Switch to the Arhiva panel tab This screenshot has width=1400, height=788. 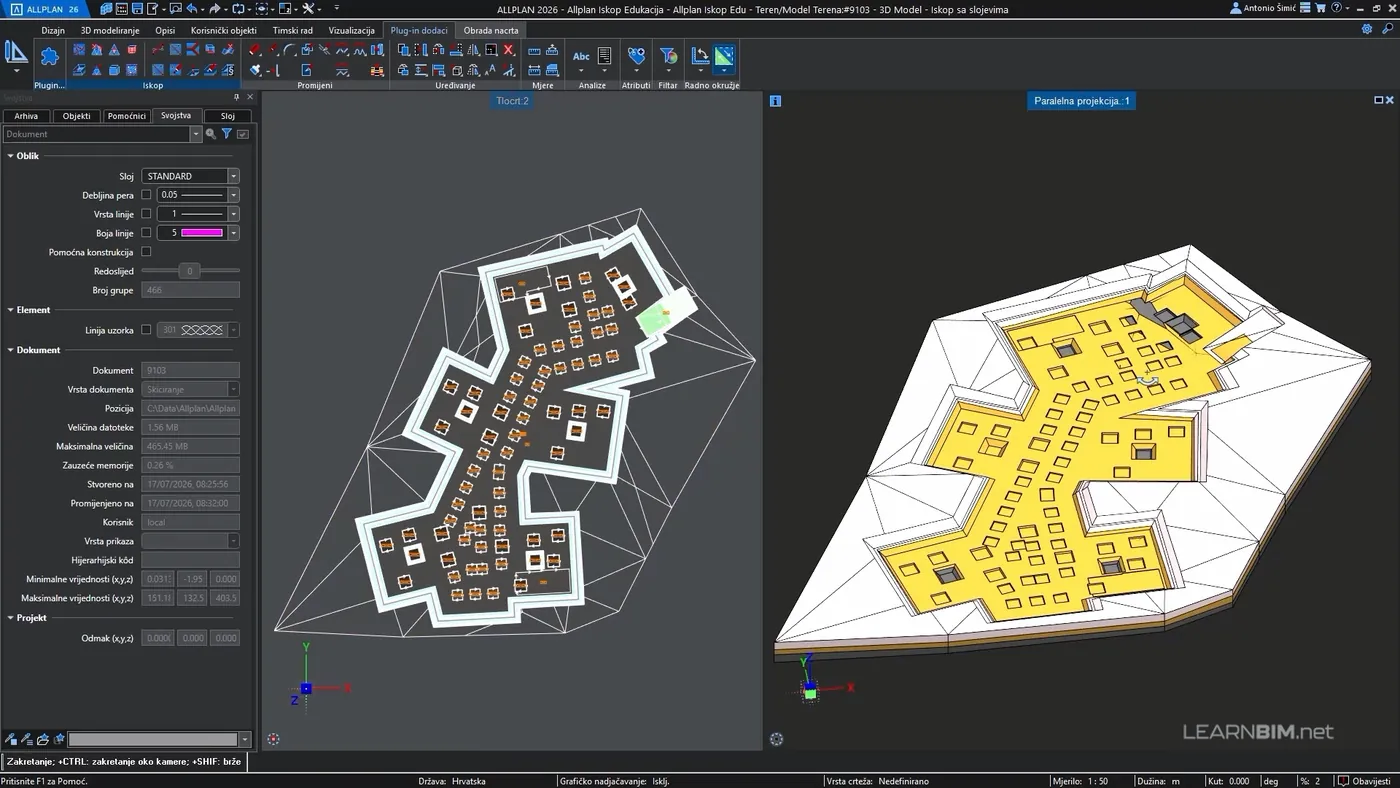[26, 116]
